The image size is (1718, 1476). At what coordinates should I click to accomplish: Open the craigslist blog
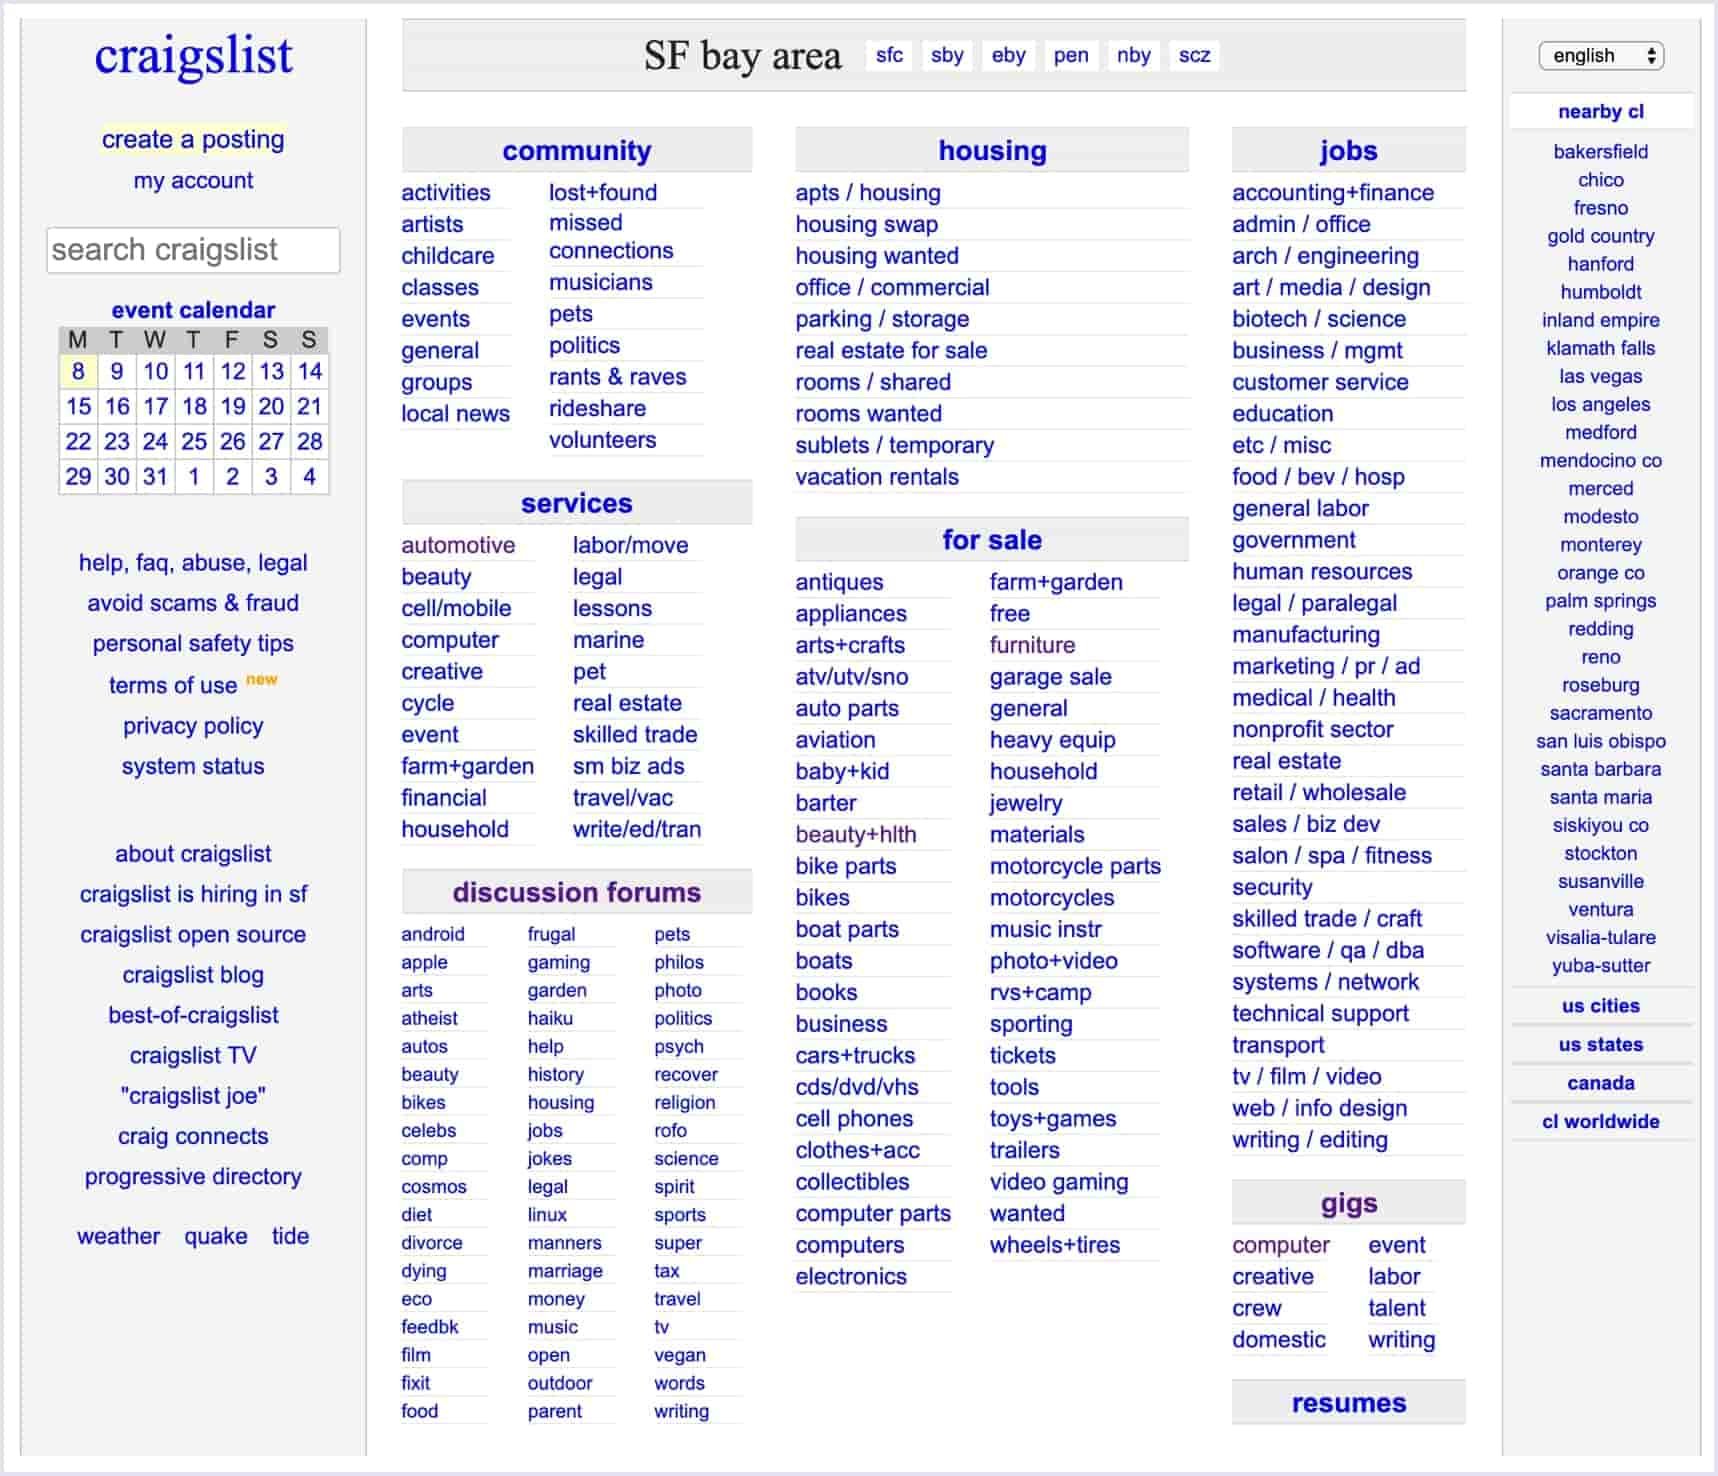(x=193, y=975)
